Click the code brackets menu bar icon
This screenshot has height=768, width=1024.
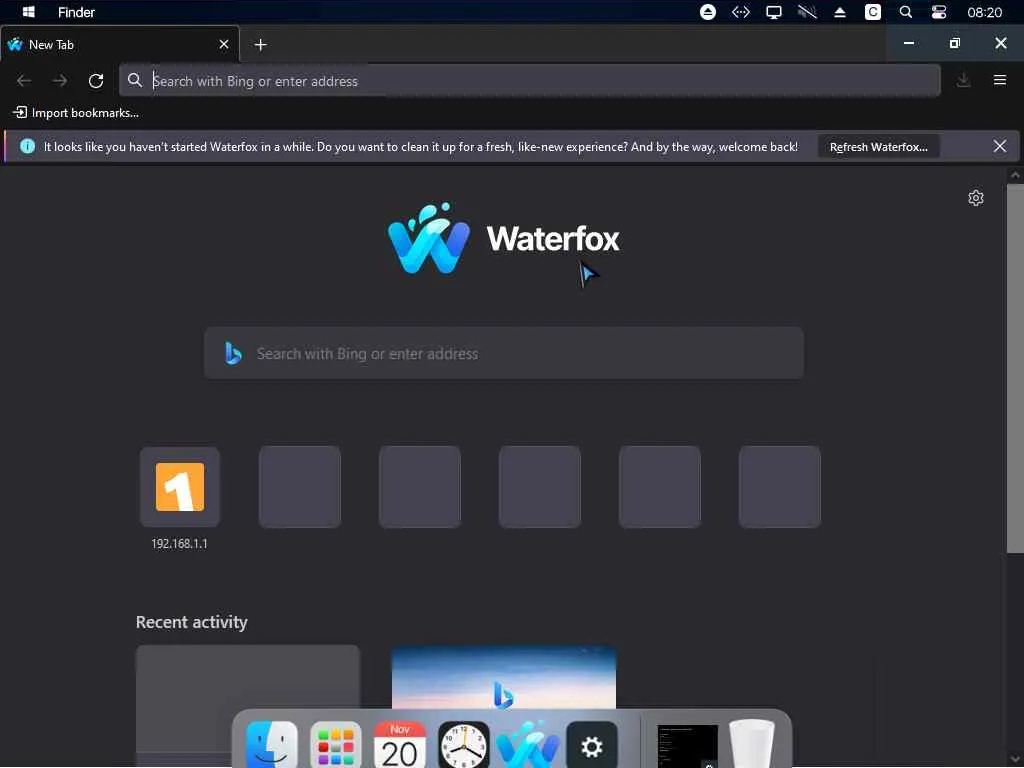741,12
